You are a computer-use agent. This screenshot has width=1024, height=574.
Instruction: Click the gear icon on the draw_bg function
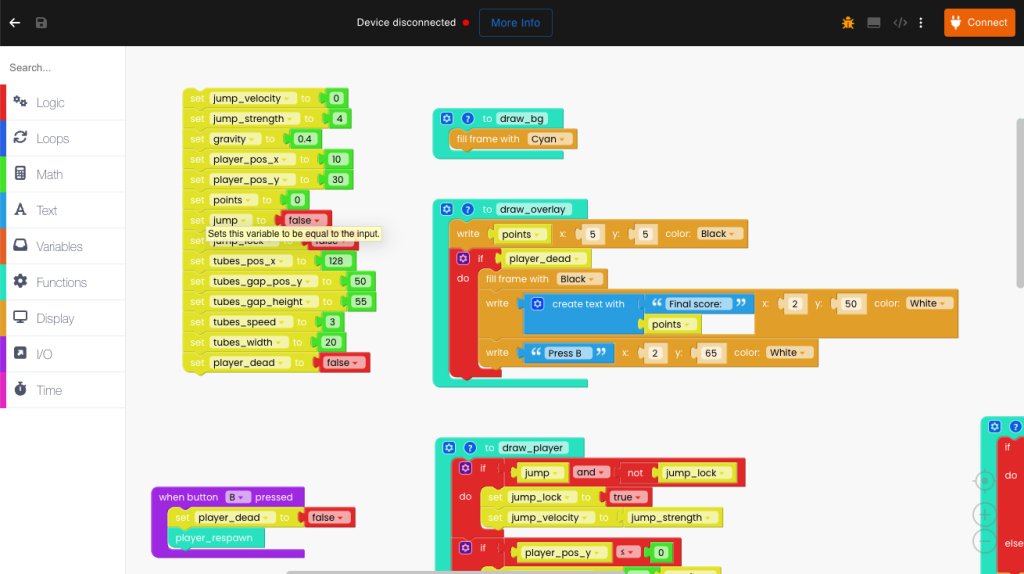point(447,118)
